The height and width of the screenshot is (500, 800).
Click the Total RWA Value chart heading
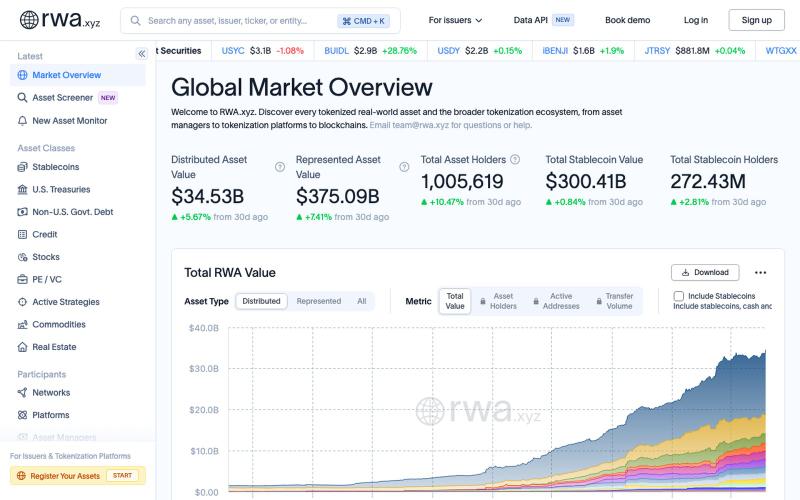point(230,272)
